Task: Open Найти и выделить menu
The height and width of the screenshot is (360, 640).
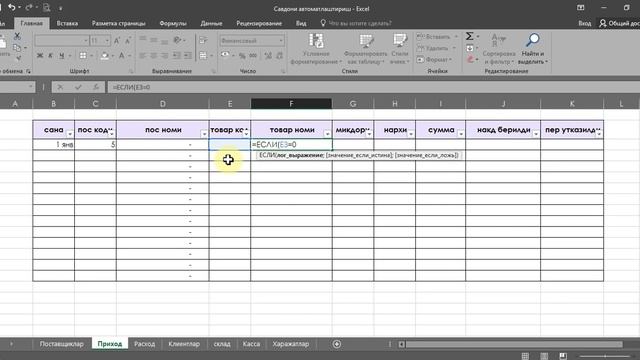Action: [x=533, y=49]
